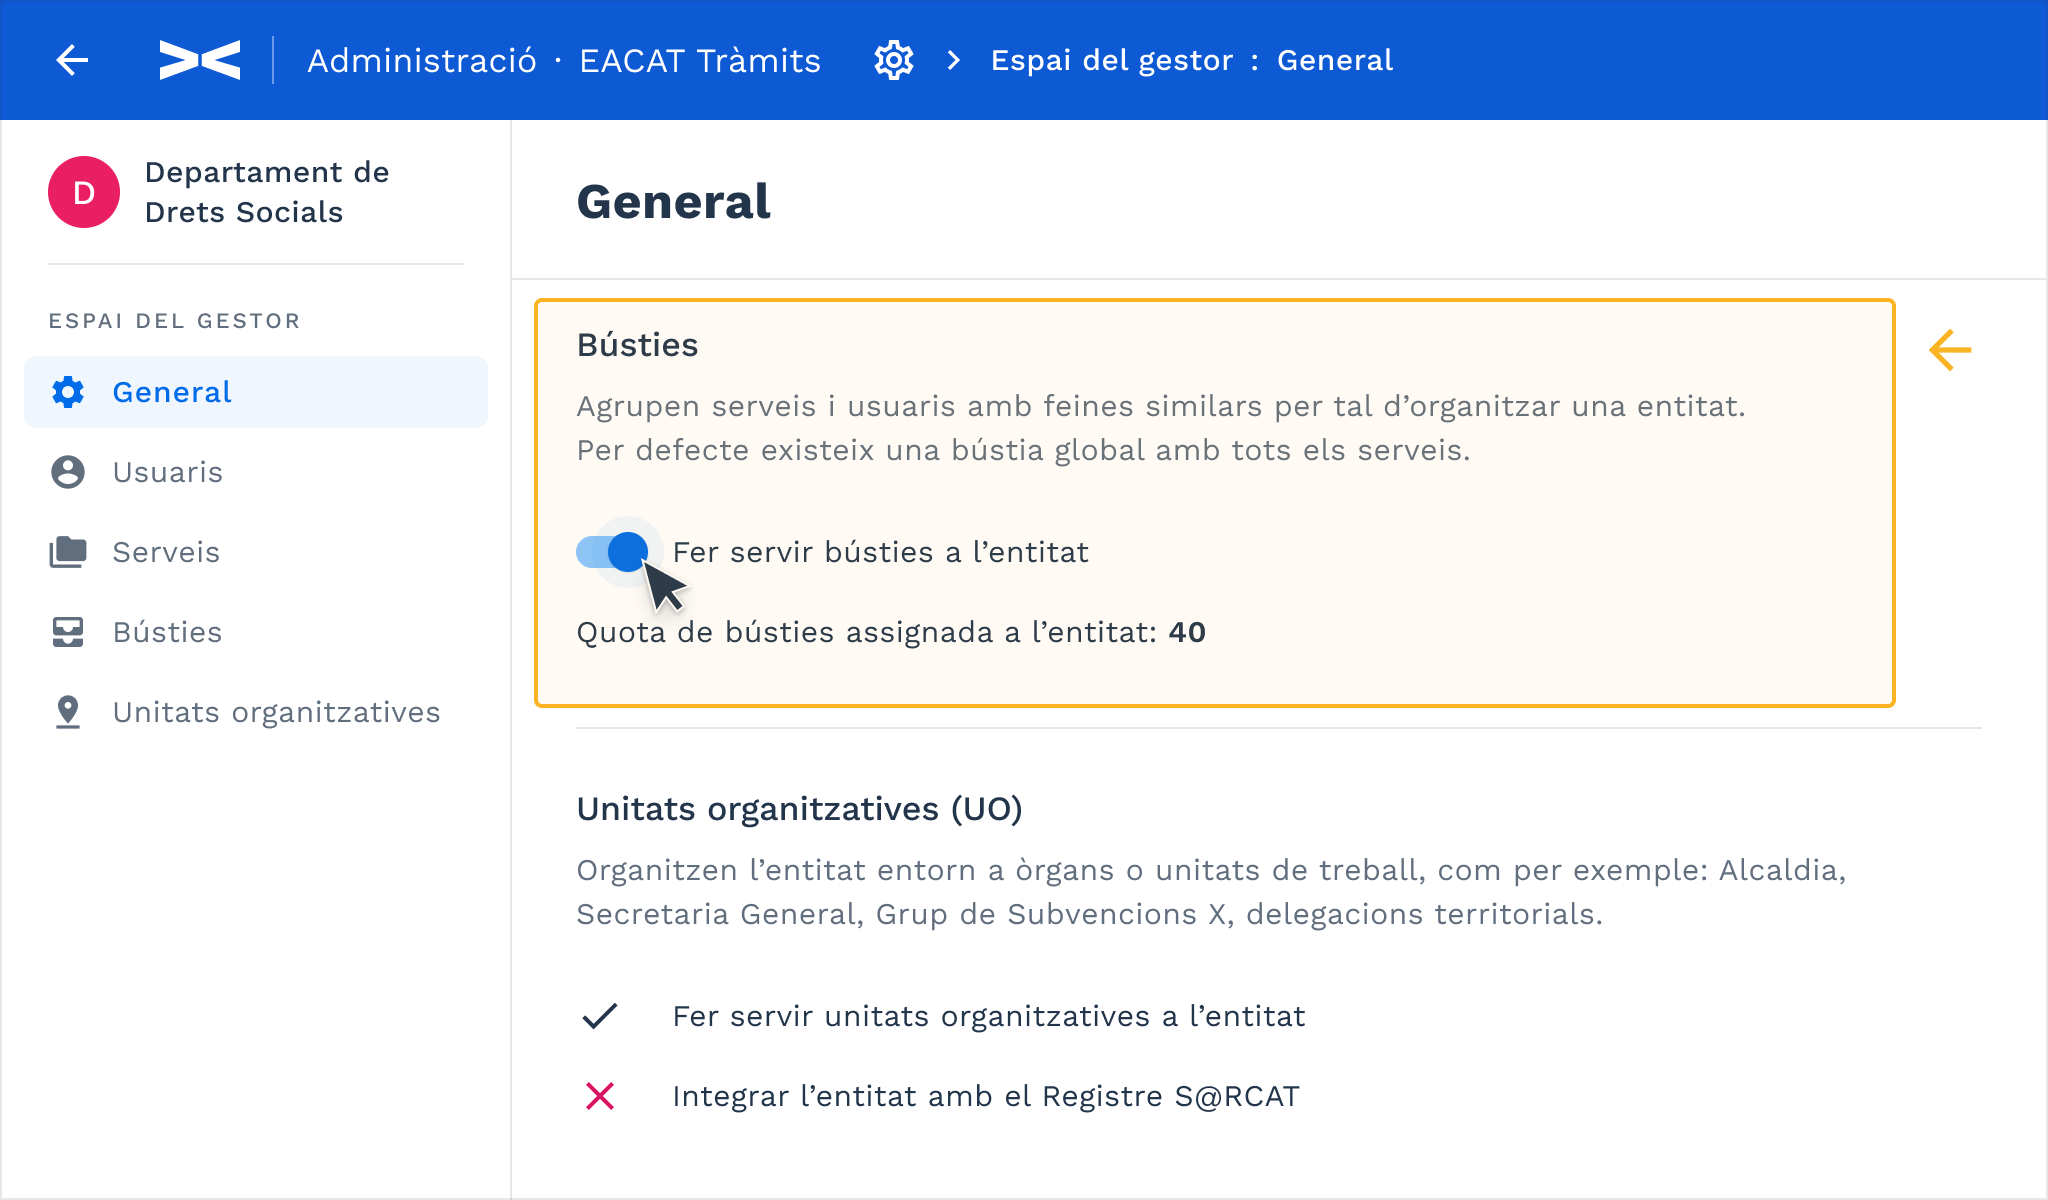The image size is (2048, 1200).
Task: Click the Department avatar letter D
Action: pyautogui.click(x=84, y=192)
